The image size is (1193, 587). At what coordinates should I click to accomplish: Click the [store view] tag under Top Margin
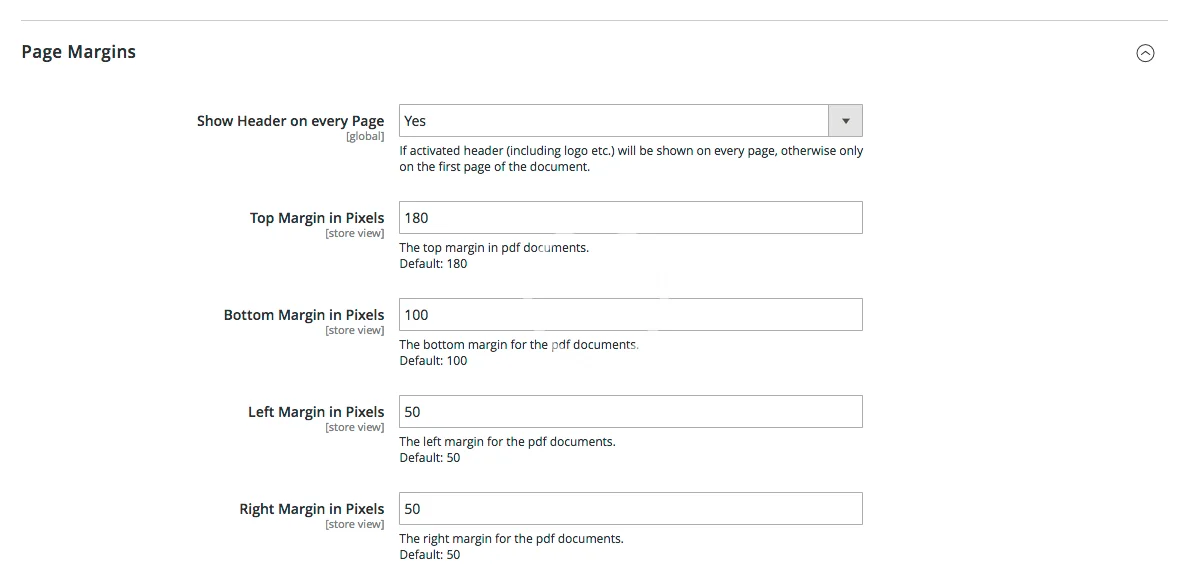click(354, 234)
